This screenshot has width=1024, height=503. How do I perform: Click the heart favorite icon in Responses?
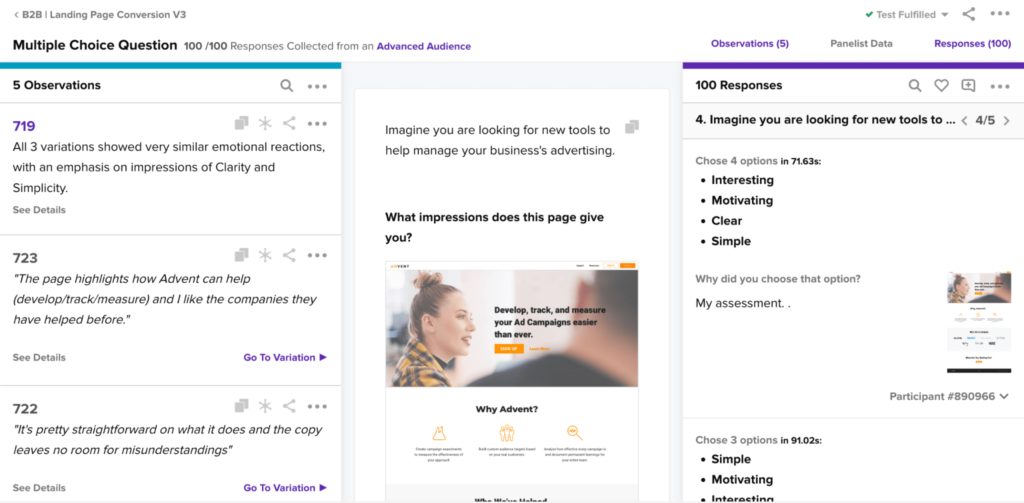pyautogui.click(x=941, y=86)
